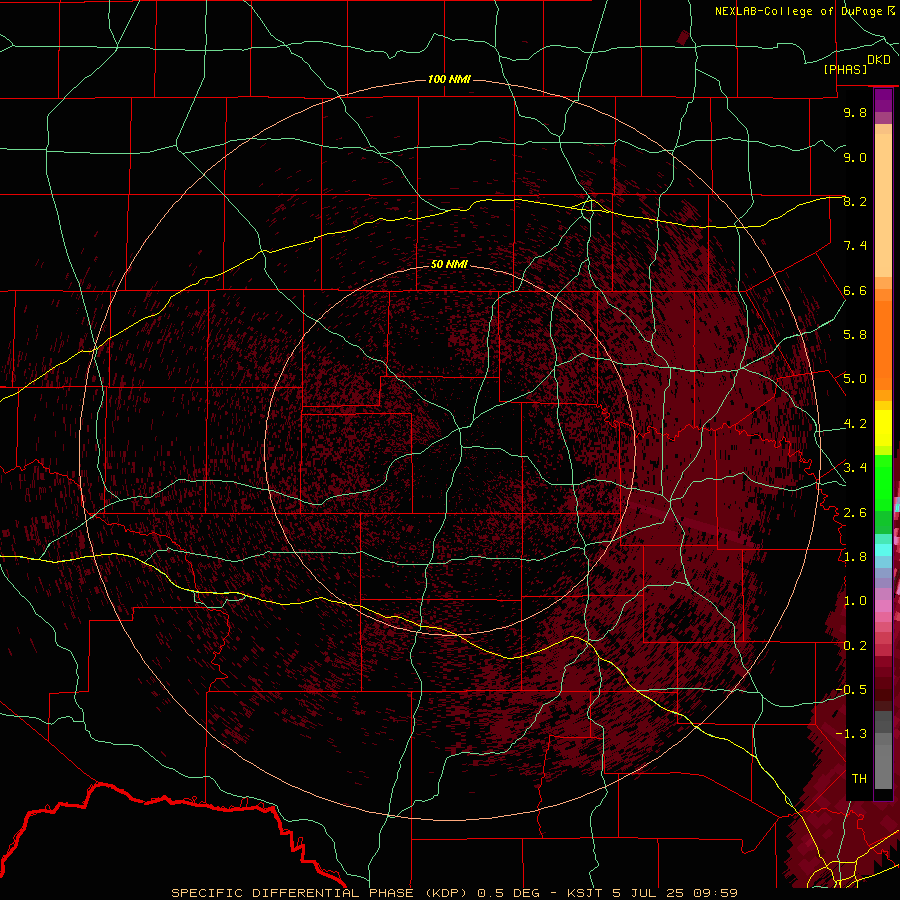Click the 50 NMI range ring label
This screenshot has width=900, height=900.
click(x=449, y=264)
